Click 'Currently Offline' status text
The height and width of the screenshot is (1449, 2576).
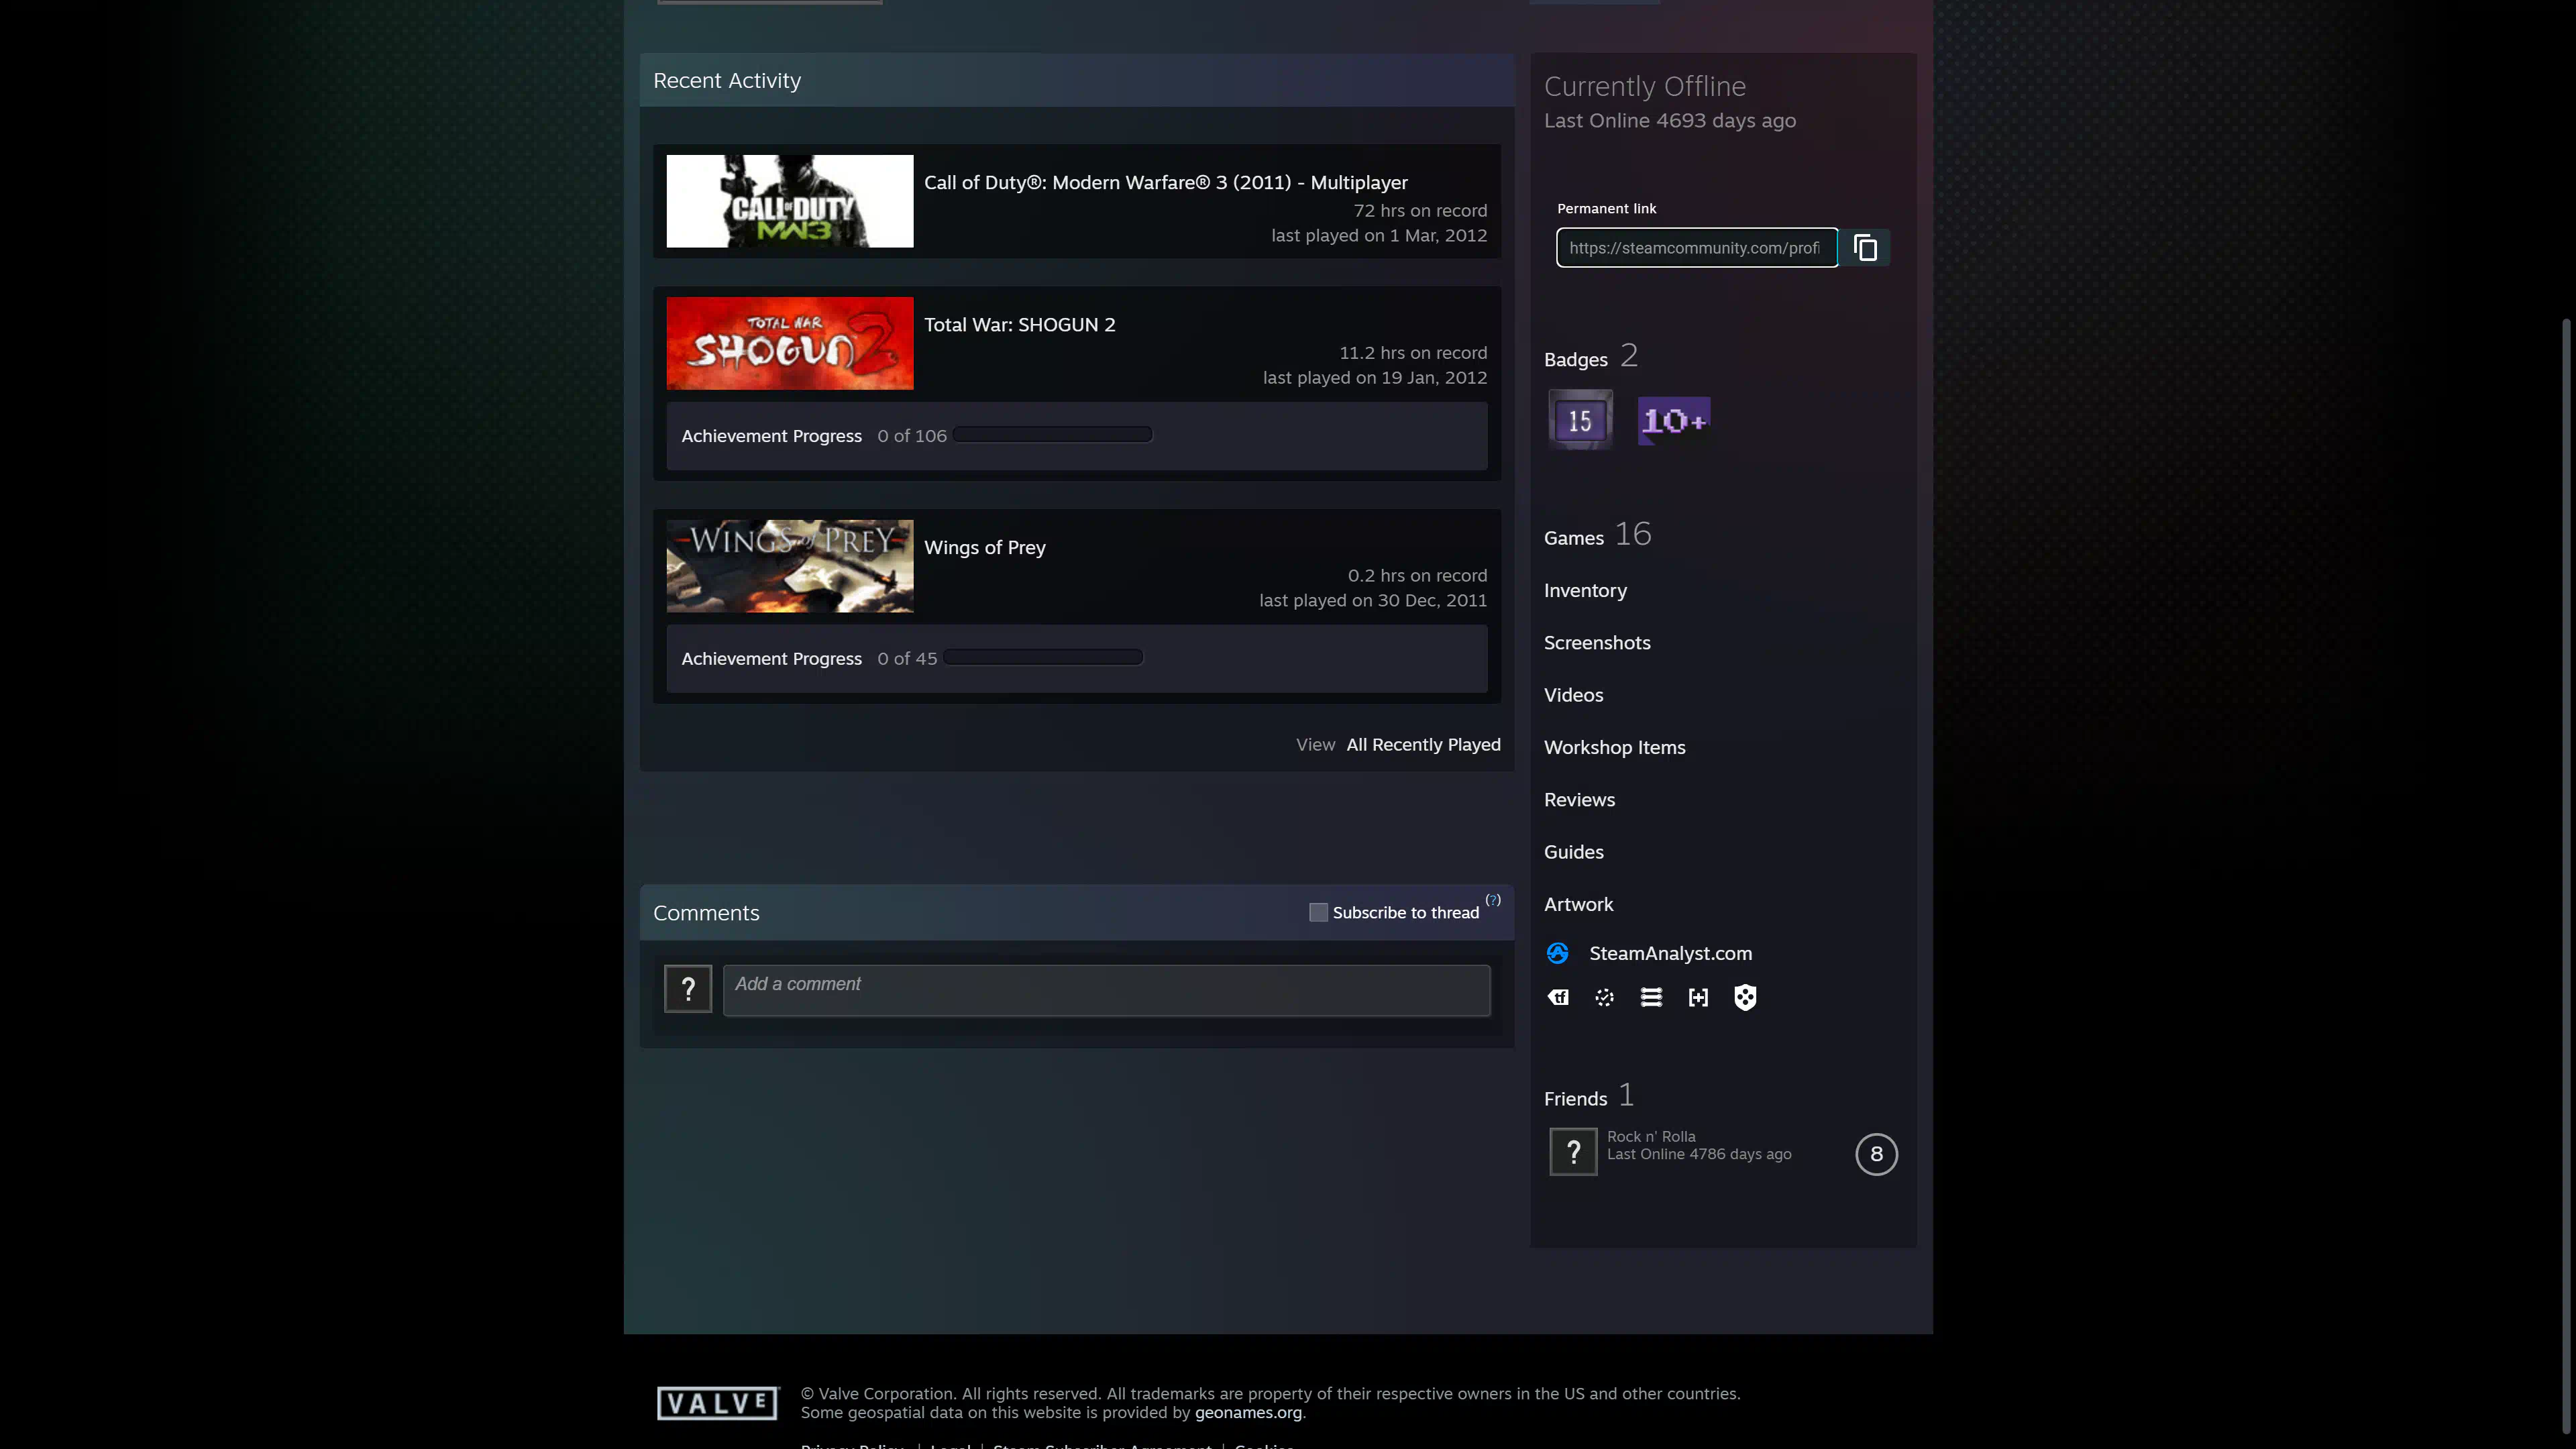point(1645,86)
